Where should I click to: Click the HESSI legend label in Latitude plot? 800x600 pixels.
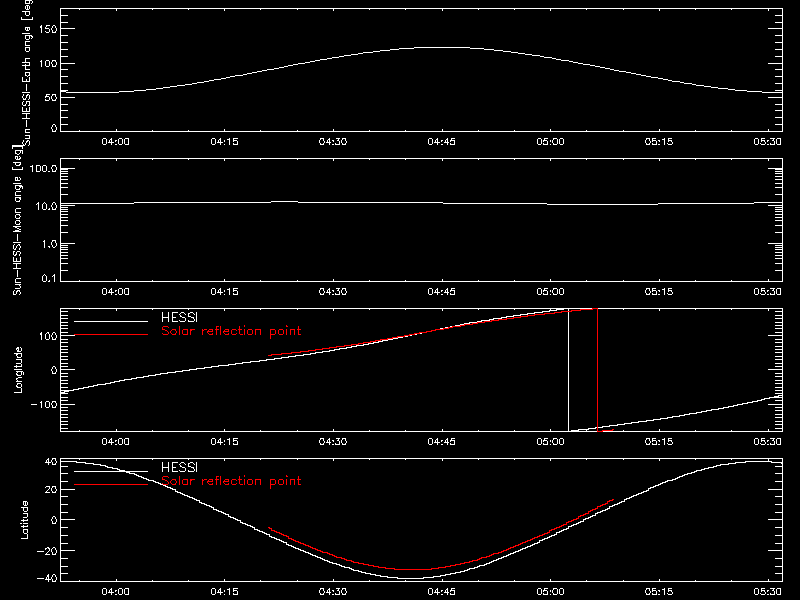click(179, 467)
